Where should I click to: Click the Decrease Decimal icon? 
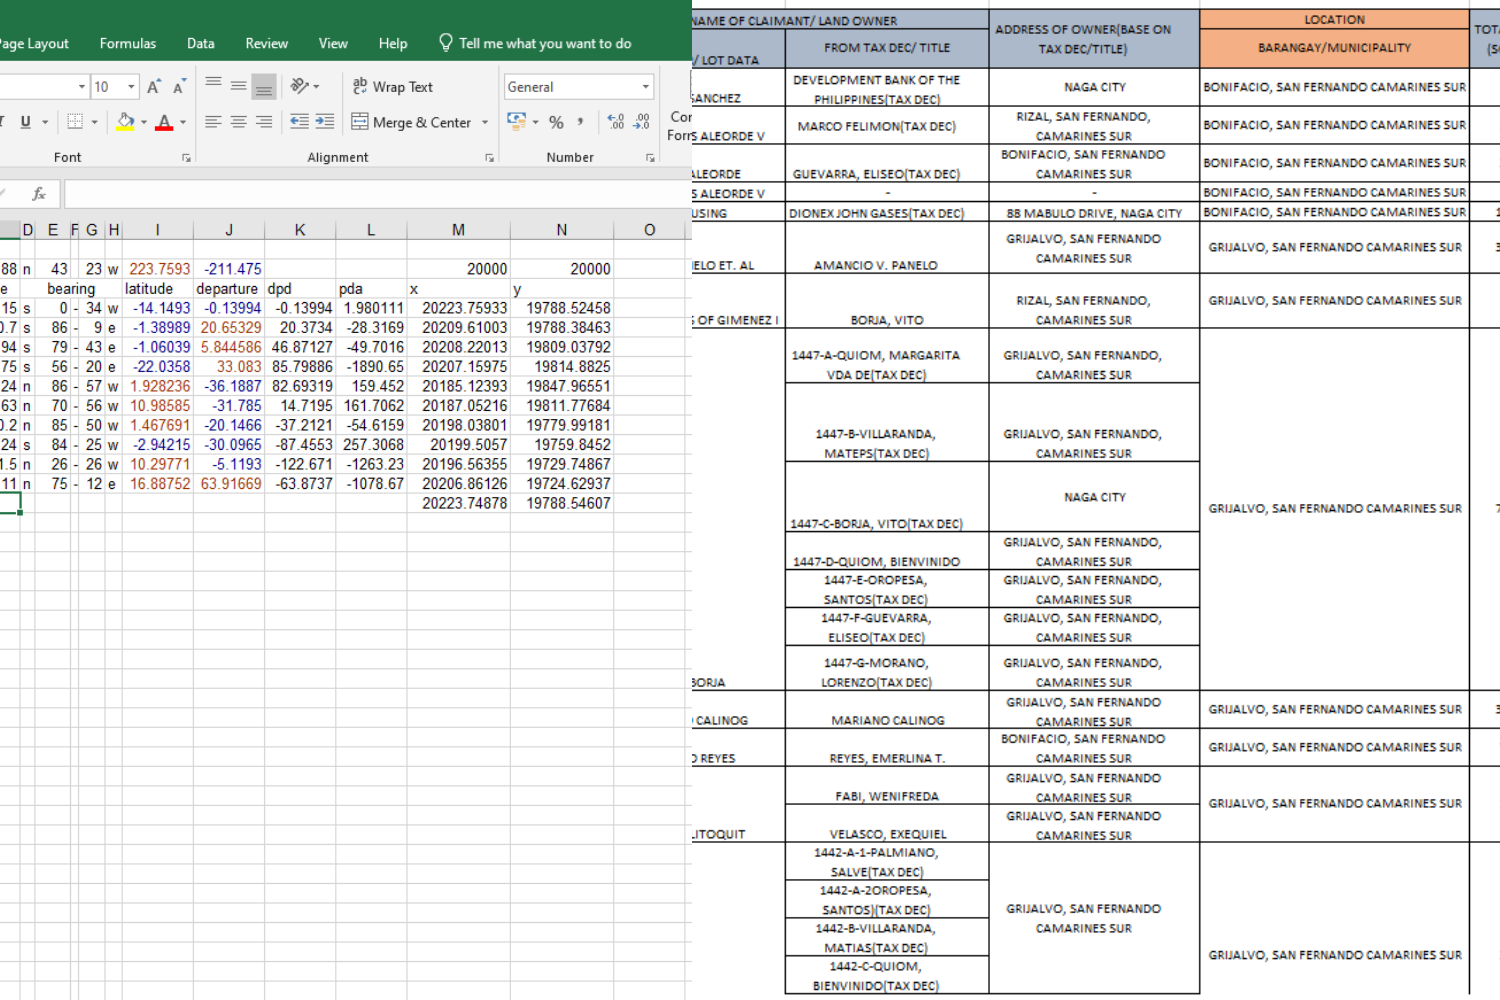pyautogui.click(x=642, y=122)
